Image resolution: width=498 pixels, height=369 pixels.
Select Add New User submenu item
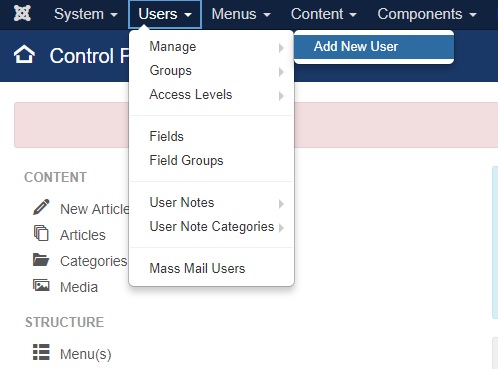374,47
